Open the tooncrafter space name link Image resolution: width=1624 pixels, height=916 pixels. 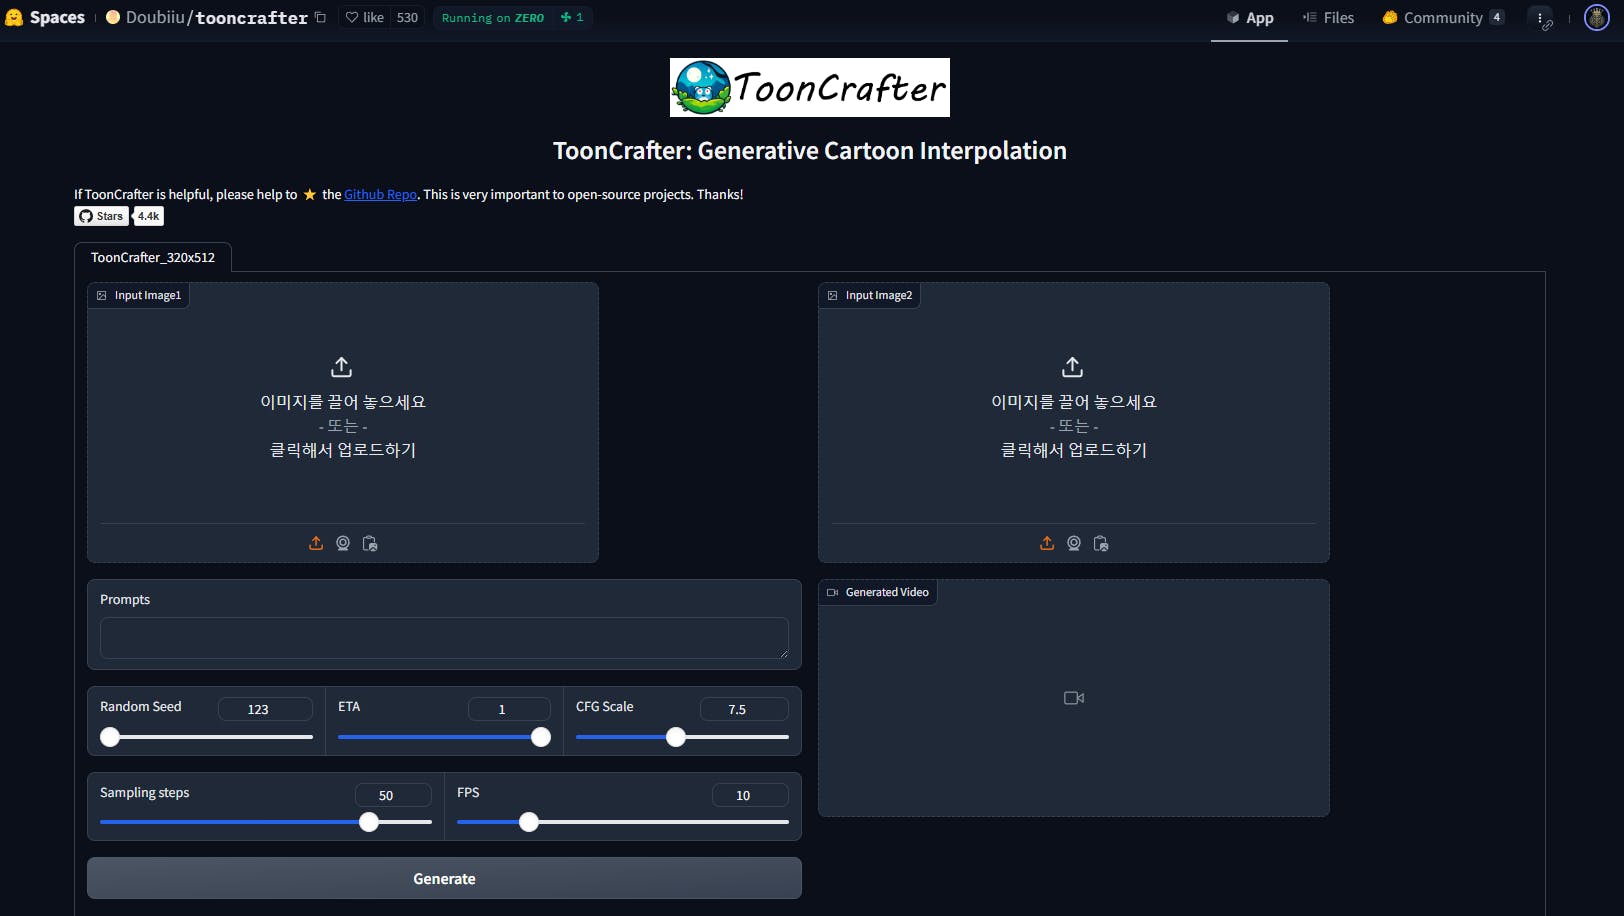[x=251, y=17]
